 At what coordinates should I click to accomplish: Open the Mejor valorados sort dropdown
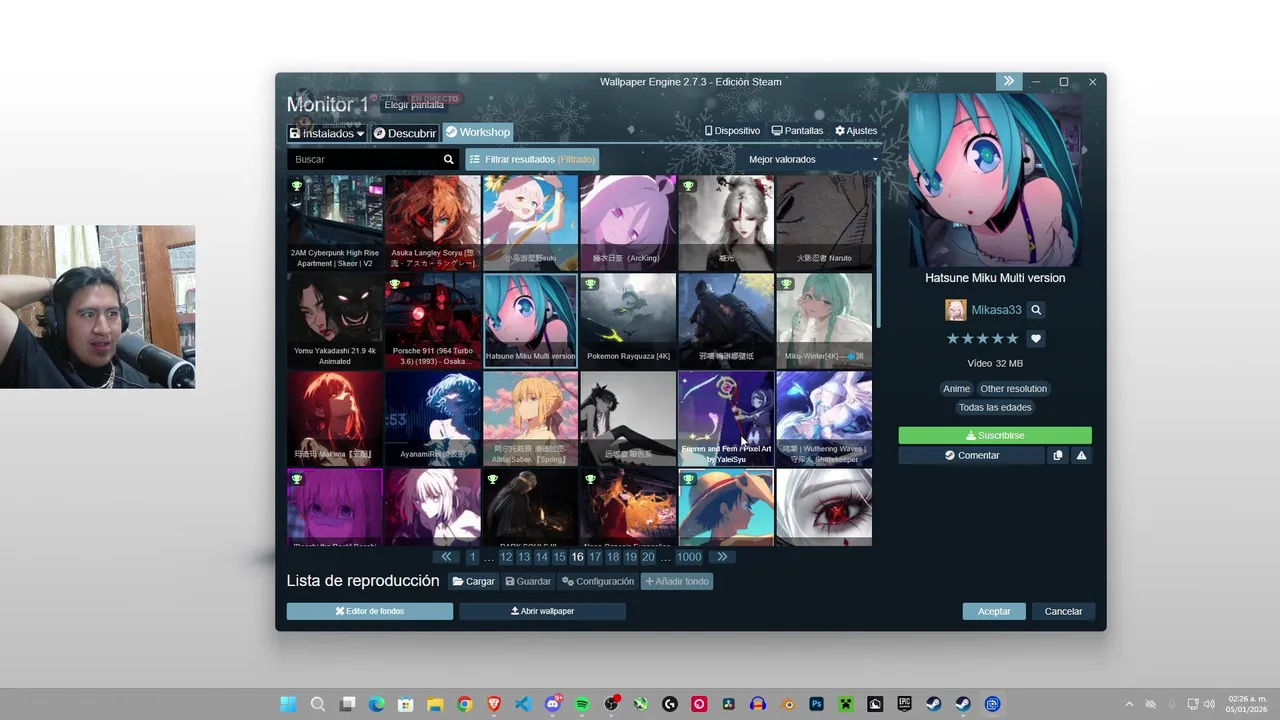(x=813, y=159)
